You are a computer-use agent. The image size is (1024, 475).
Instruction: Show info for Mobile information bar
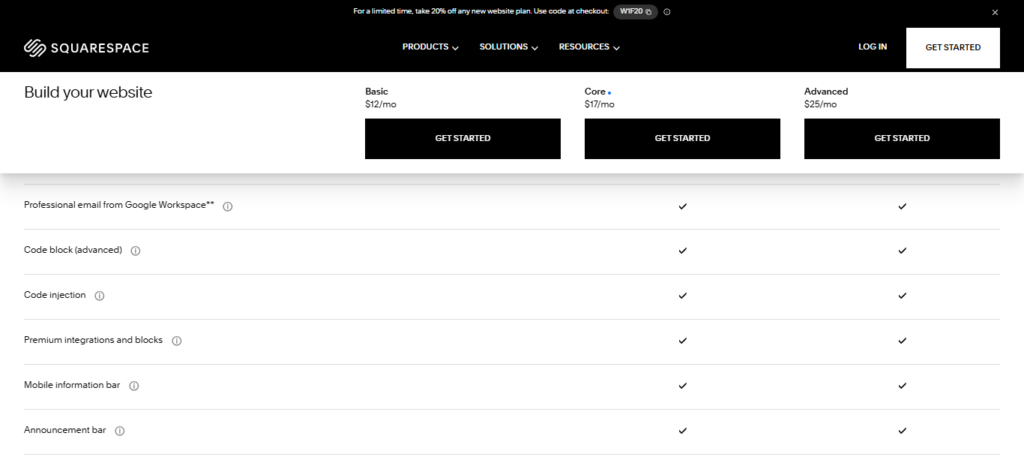tap(134, 386)
